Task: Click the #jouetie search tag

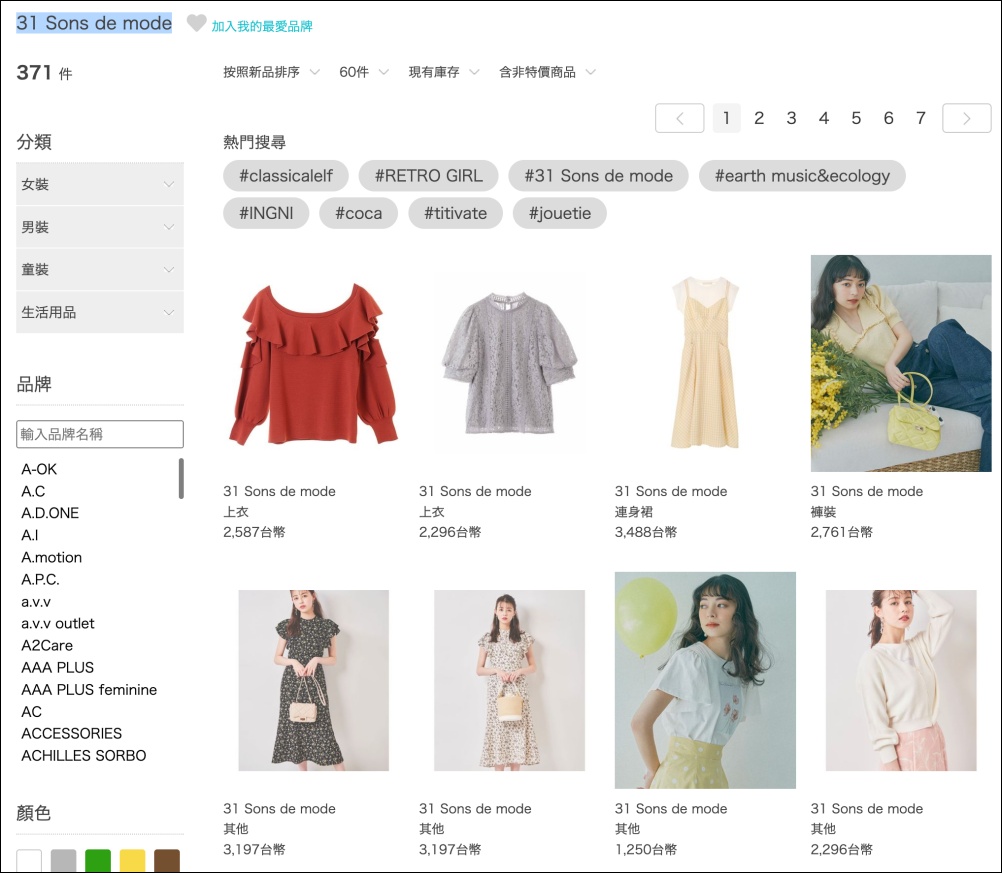Action: point(560,213)
